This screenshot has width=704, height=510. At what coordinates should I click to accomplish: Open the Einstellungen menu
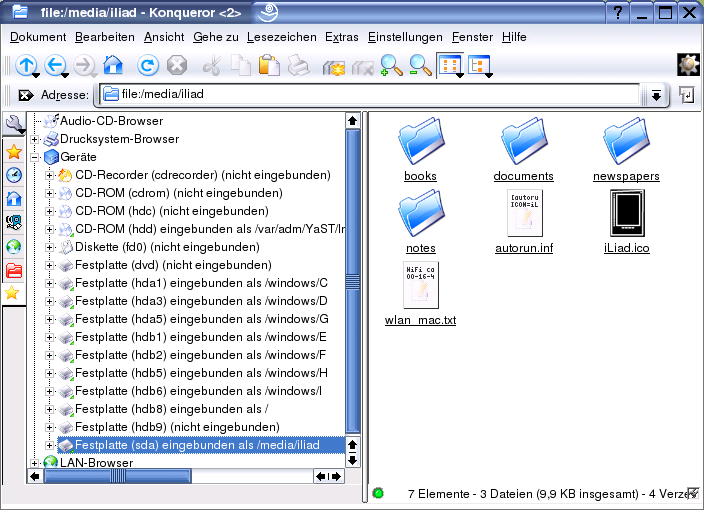pos(405,37)
